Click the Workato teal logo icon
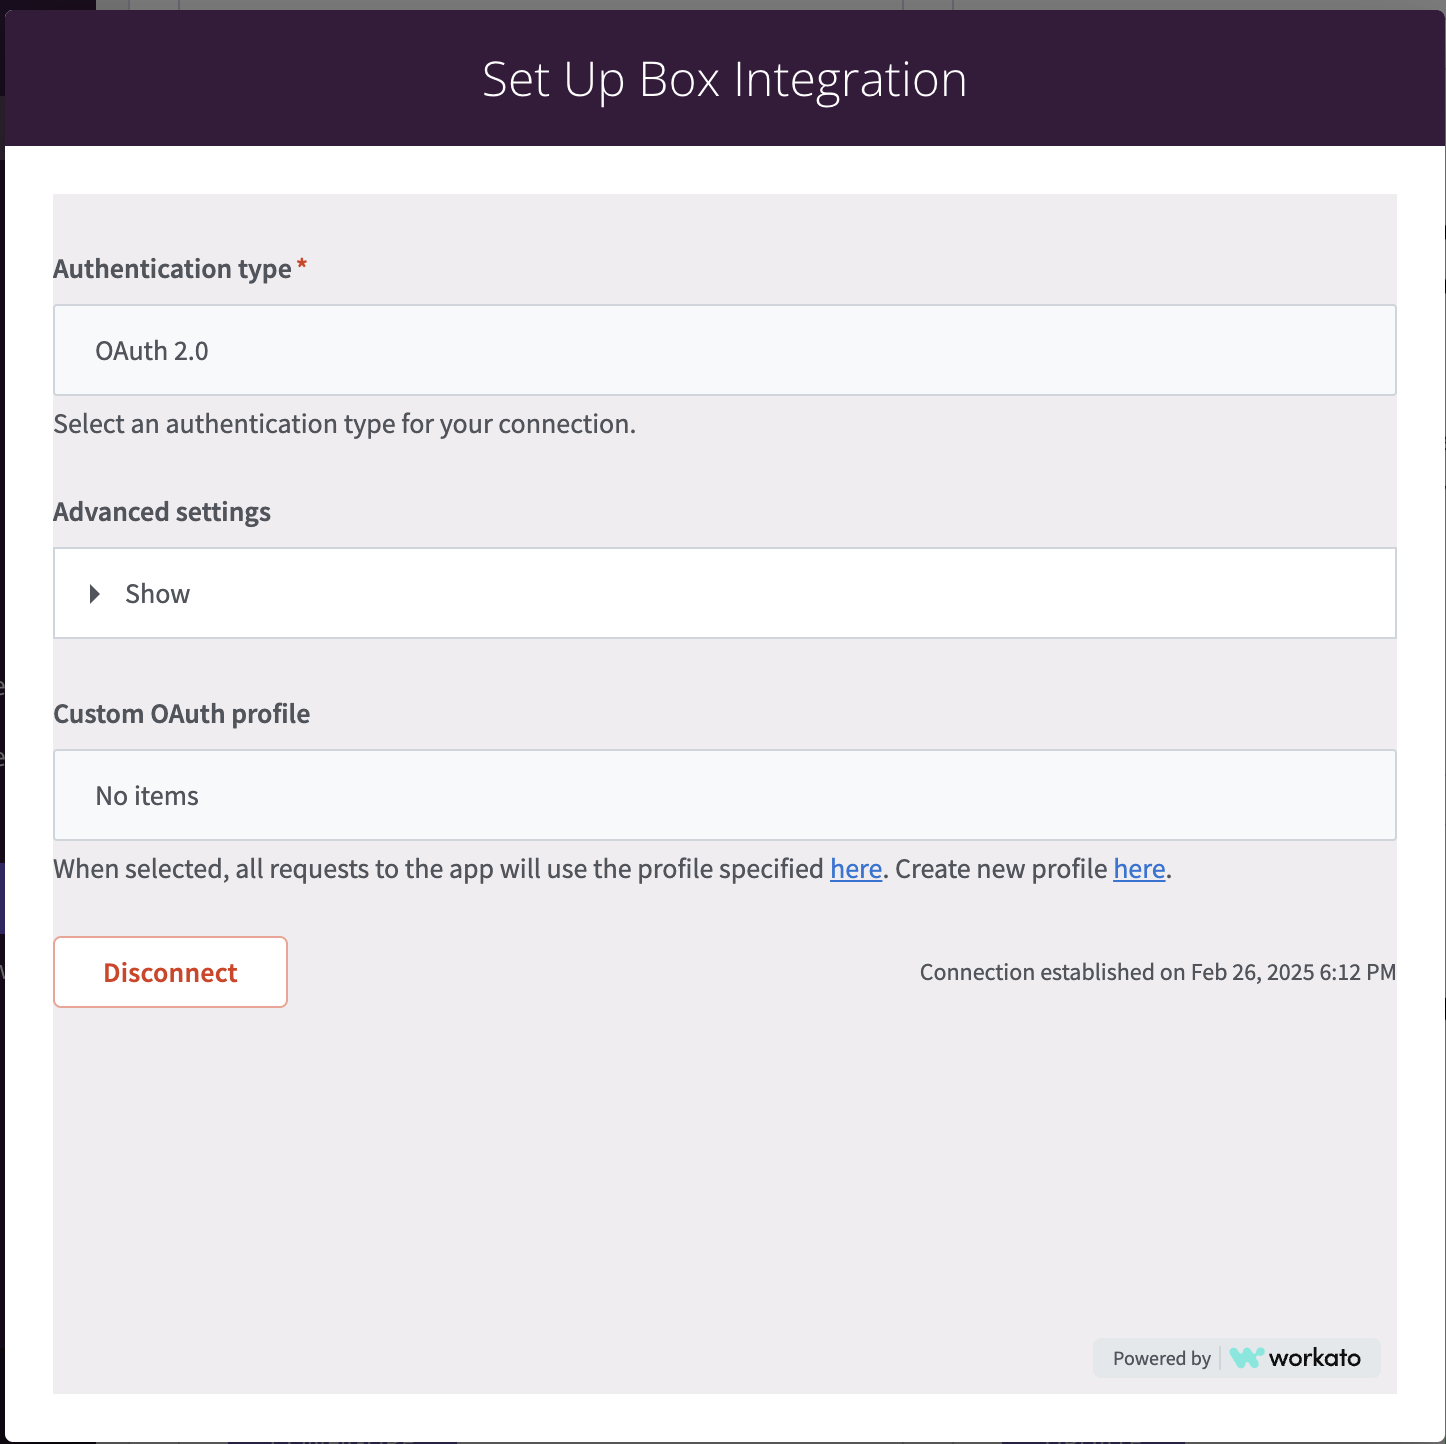Screen dimensions: 1446x1444 click(1246, 1358)
